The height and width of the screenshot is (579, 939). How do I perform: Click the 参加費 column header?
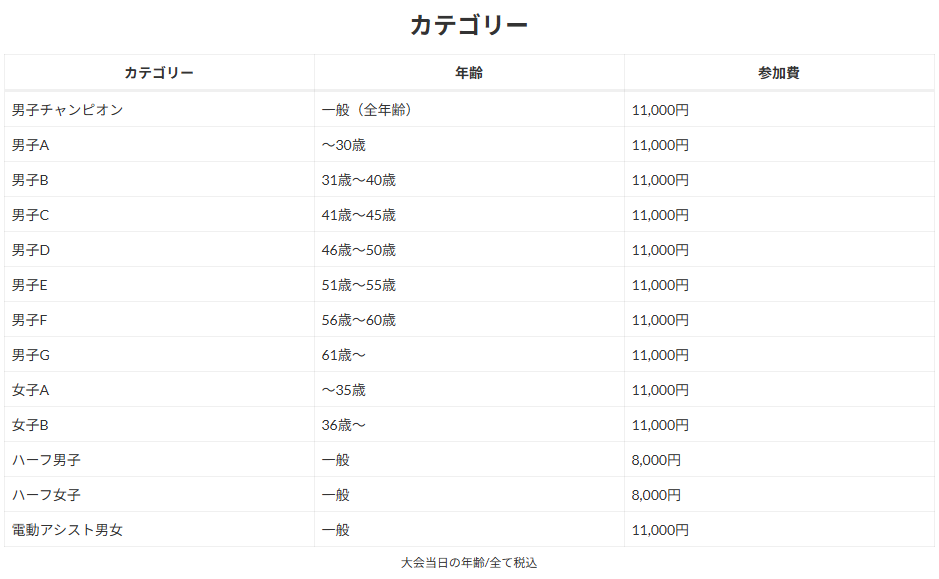point(778,73)
